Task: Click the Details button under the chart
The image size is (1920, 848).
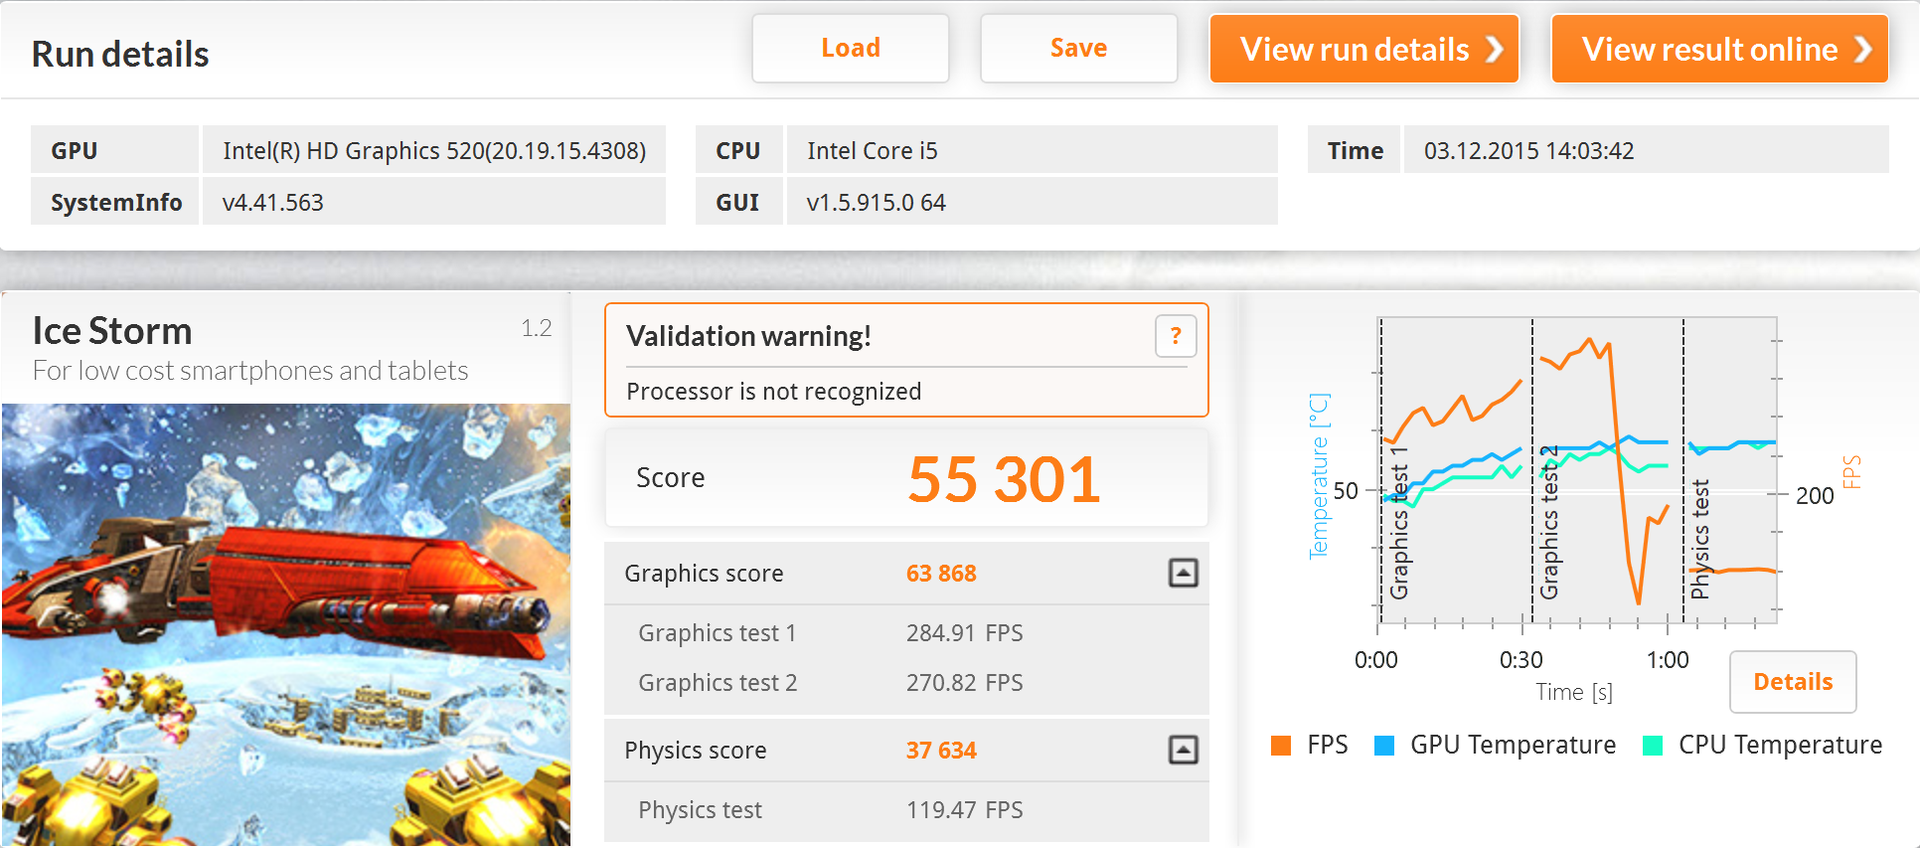Action: [1793, 682]
